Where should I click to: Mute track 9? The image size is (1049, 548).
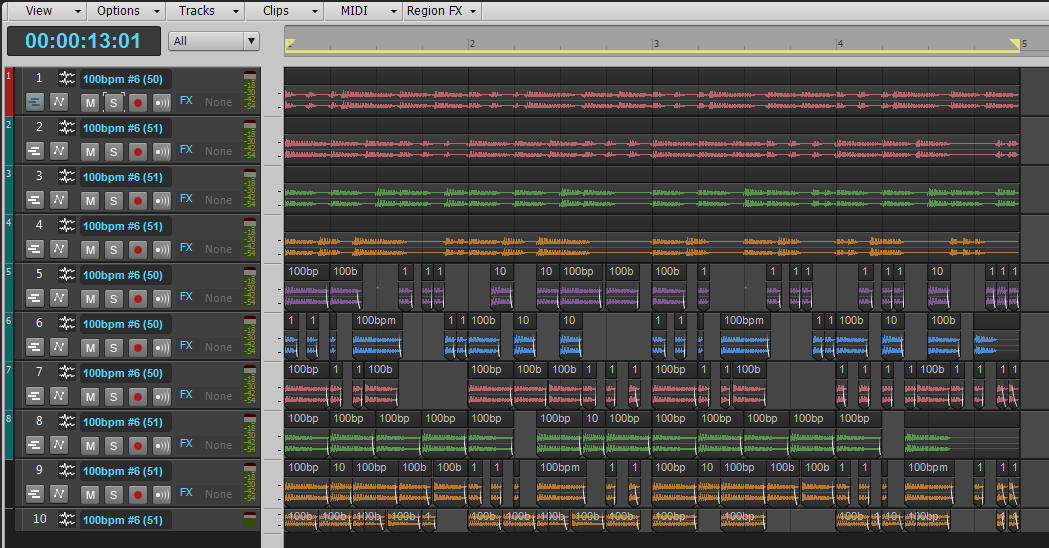point(90,494)
